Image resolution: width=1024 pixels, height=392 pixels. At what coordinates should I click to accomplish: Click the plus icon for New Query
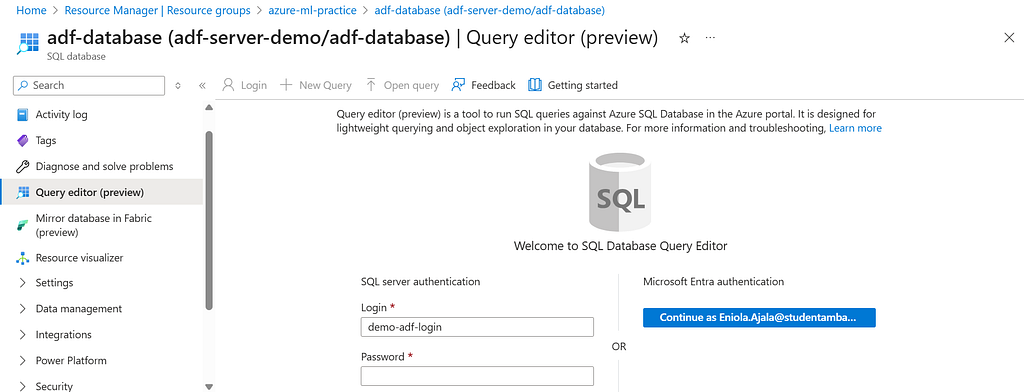(285, 85)
